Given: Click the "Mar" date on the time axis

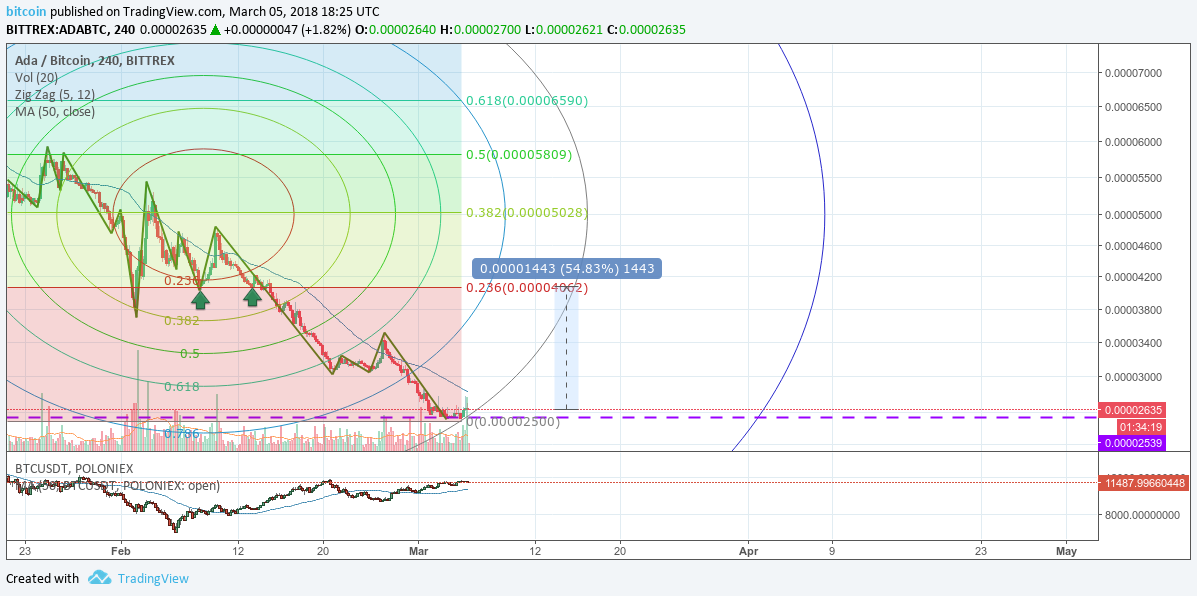Looking at the screenshot, I should point(419,550).
